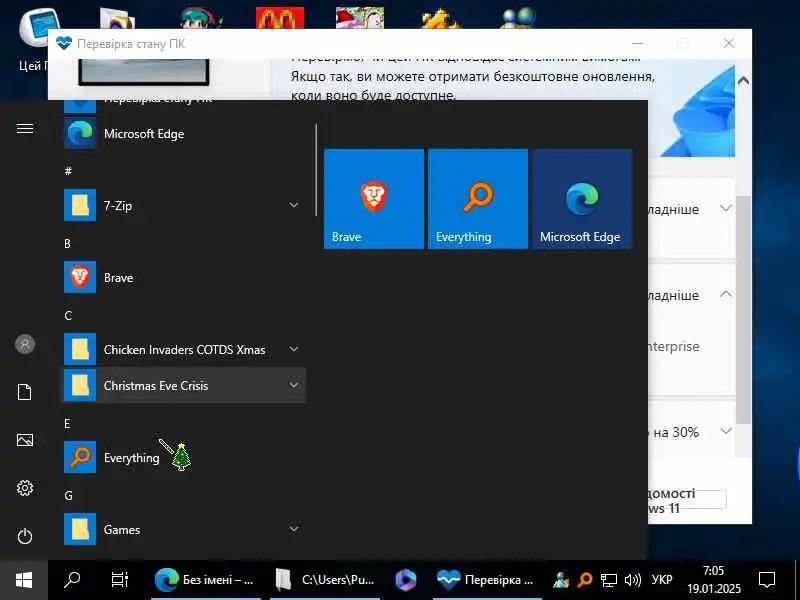Image resolution: width=800 pixels, height=600 pixels.
Task: Switch to the C:\Users file explorer taskbar button
Action: (325, 580)
